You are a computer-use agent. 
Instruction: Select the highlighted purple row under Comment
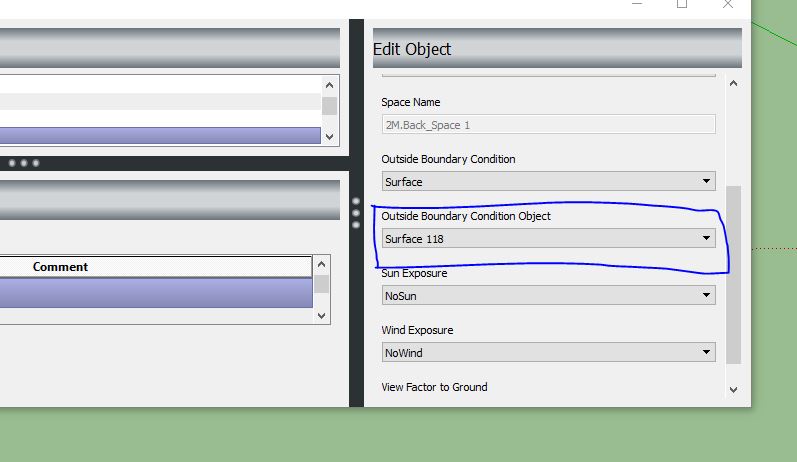[x=156, y=293]
